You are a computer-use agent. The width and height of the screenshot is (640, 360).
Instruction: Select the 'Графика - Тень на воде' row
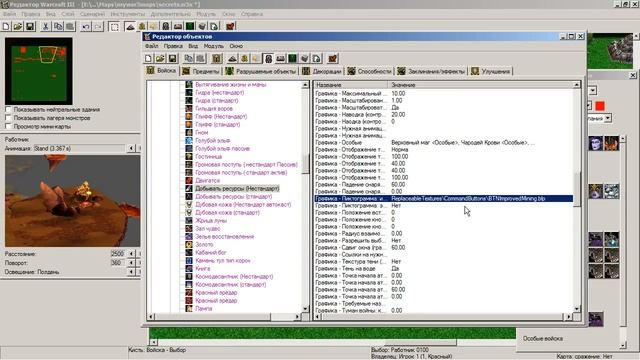pos(443,268)
